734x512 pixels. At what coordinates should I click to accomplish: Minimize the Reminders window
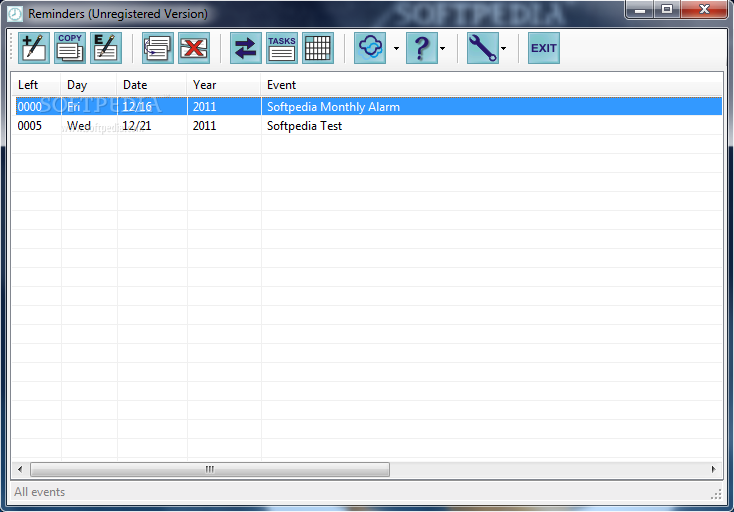click(640, 9)
